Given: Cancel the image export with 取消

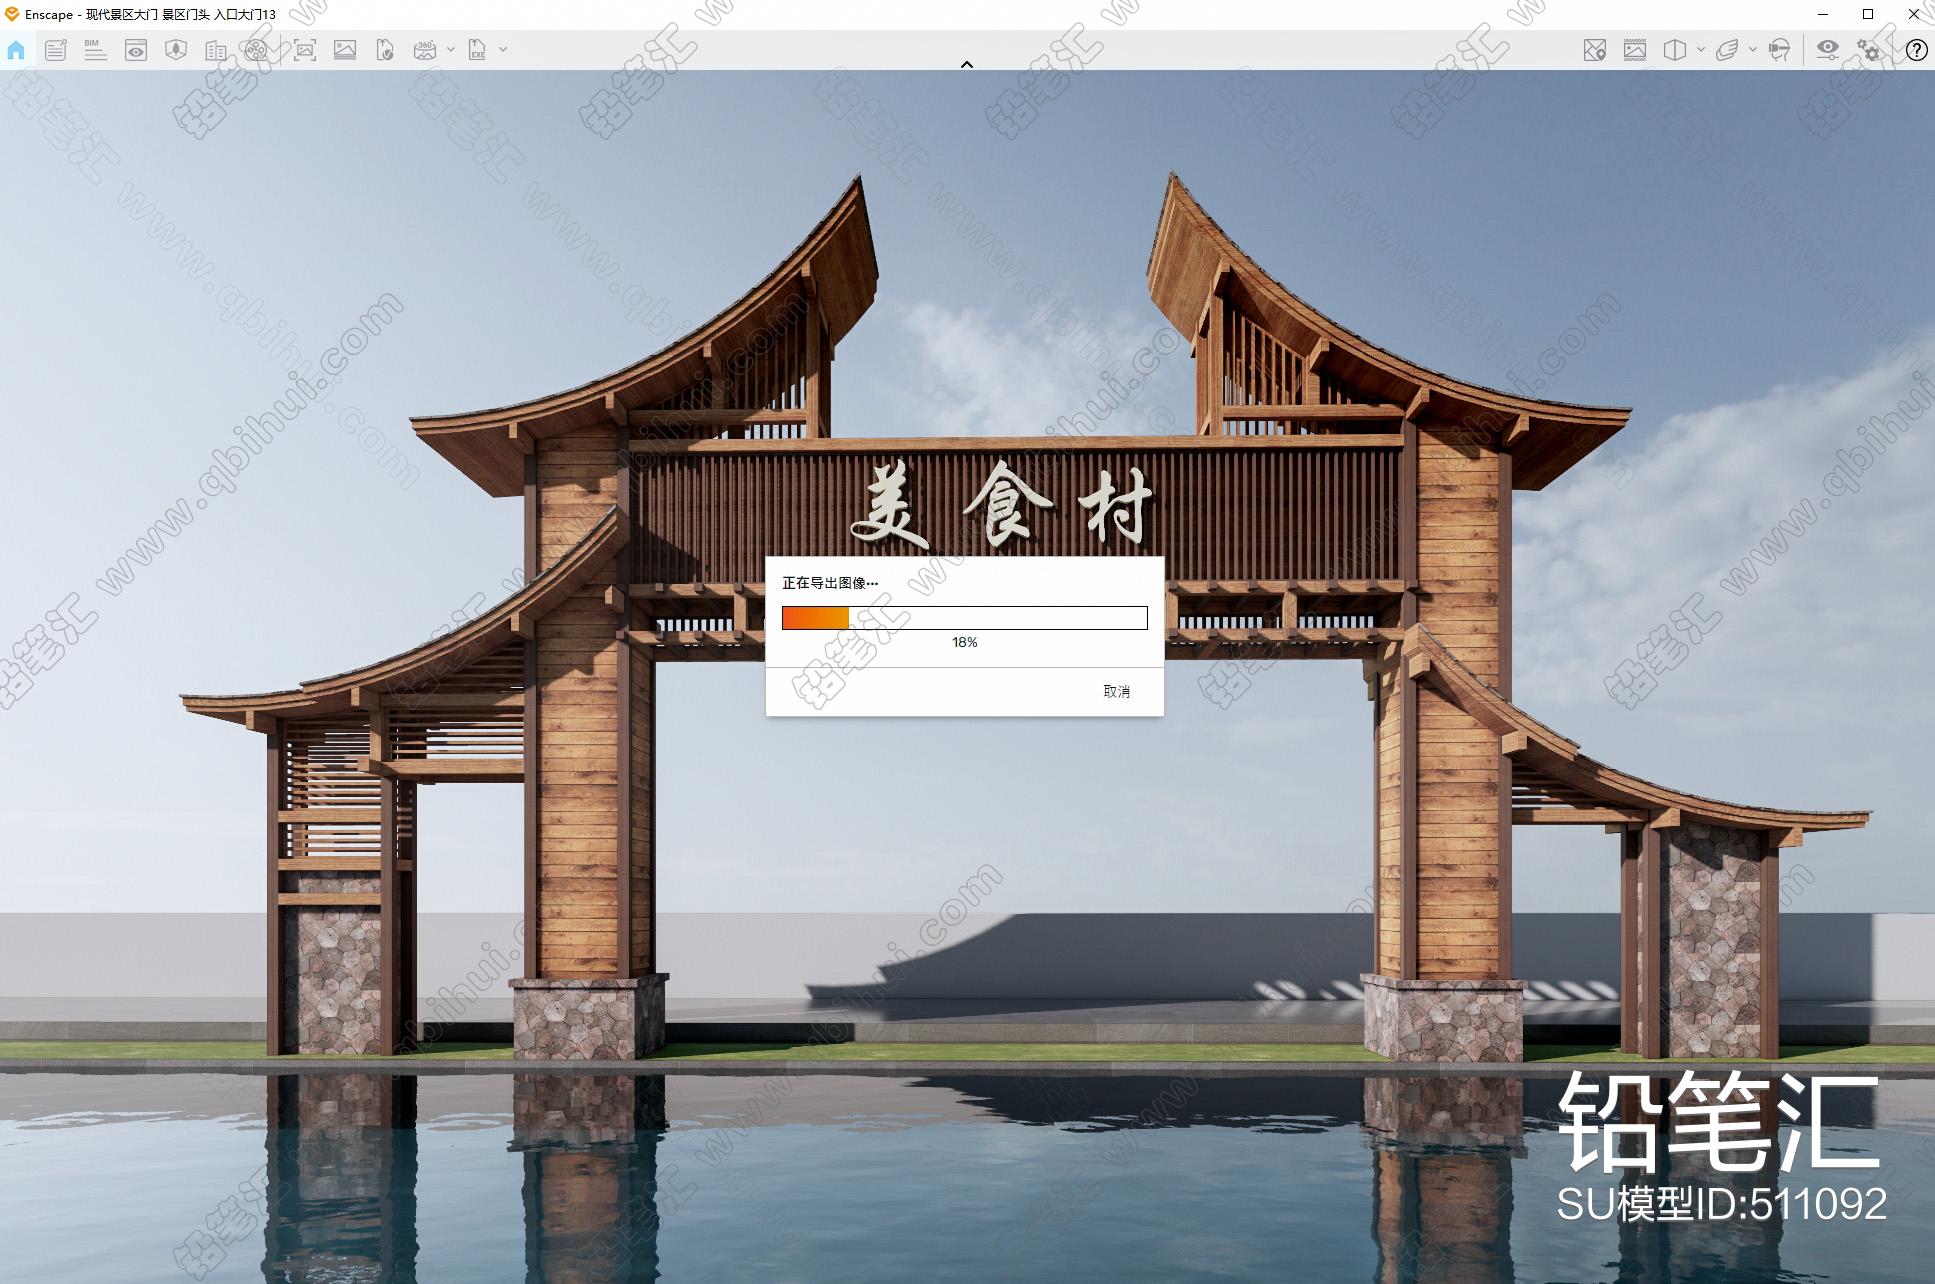Looking at the screenshot, I should [1117, 692].
